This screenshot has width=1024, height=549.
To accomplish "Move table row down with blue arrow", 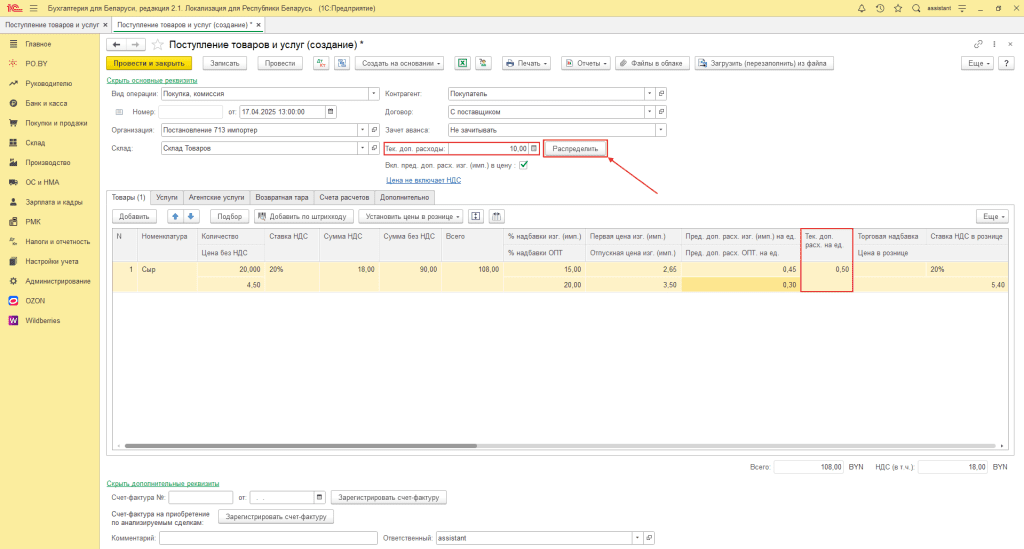I will coord(191,216).
